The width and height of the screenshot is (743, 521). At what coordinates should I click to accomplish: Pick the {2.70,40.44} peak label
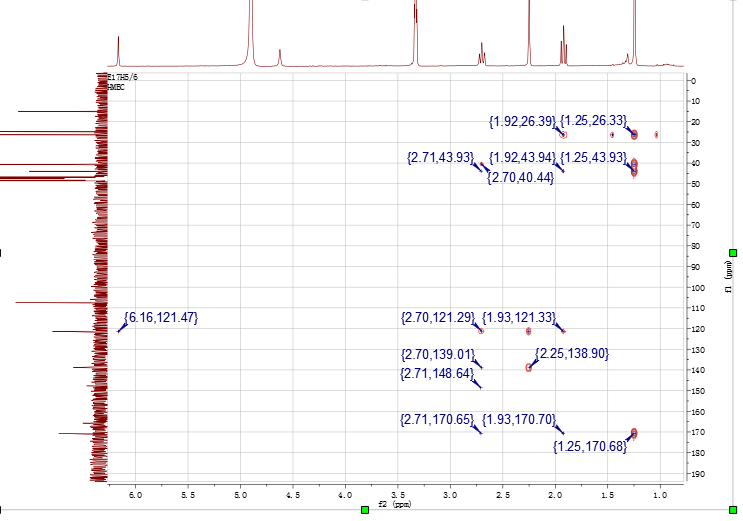521,178
